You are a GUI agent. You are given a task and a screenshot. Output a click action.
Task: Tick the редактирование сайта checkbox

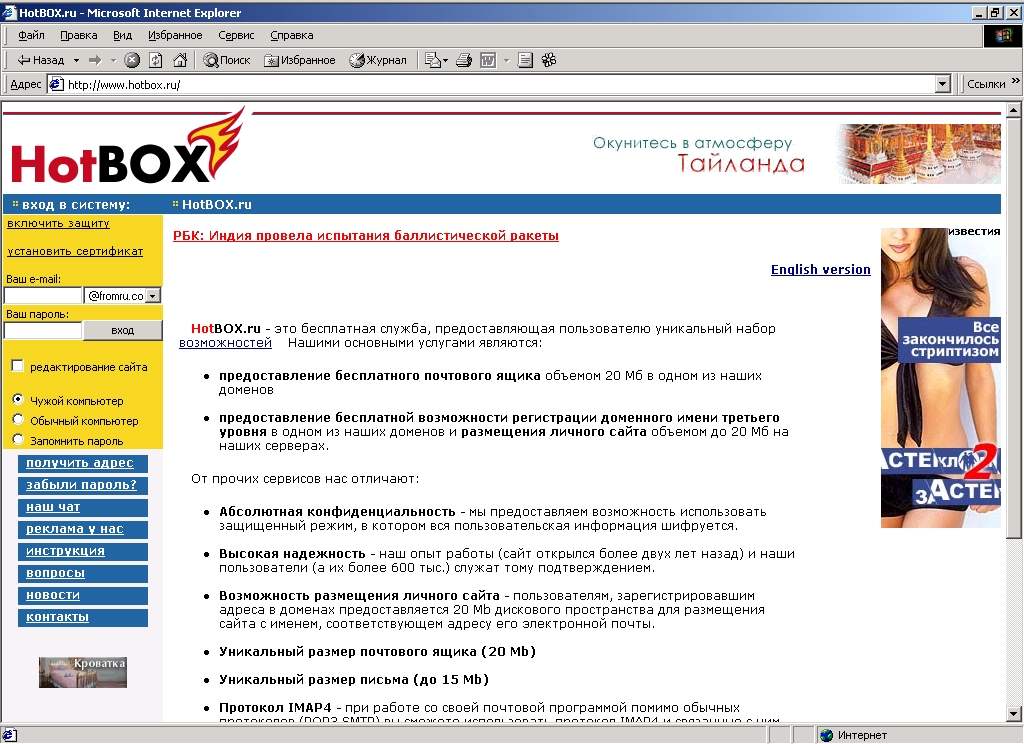pos(18,366)
